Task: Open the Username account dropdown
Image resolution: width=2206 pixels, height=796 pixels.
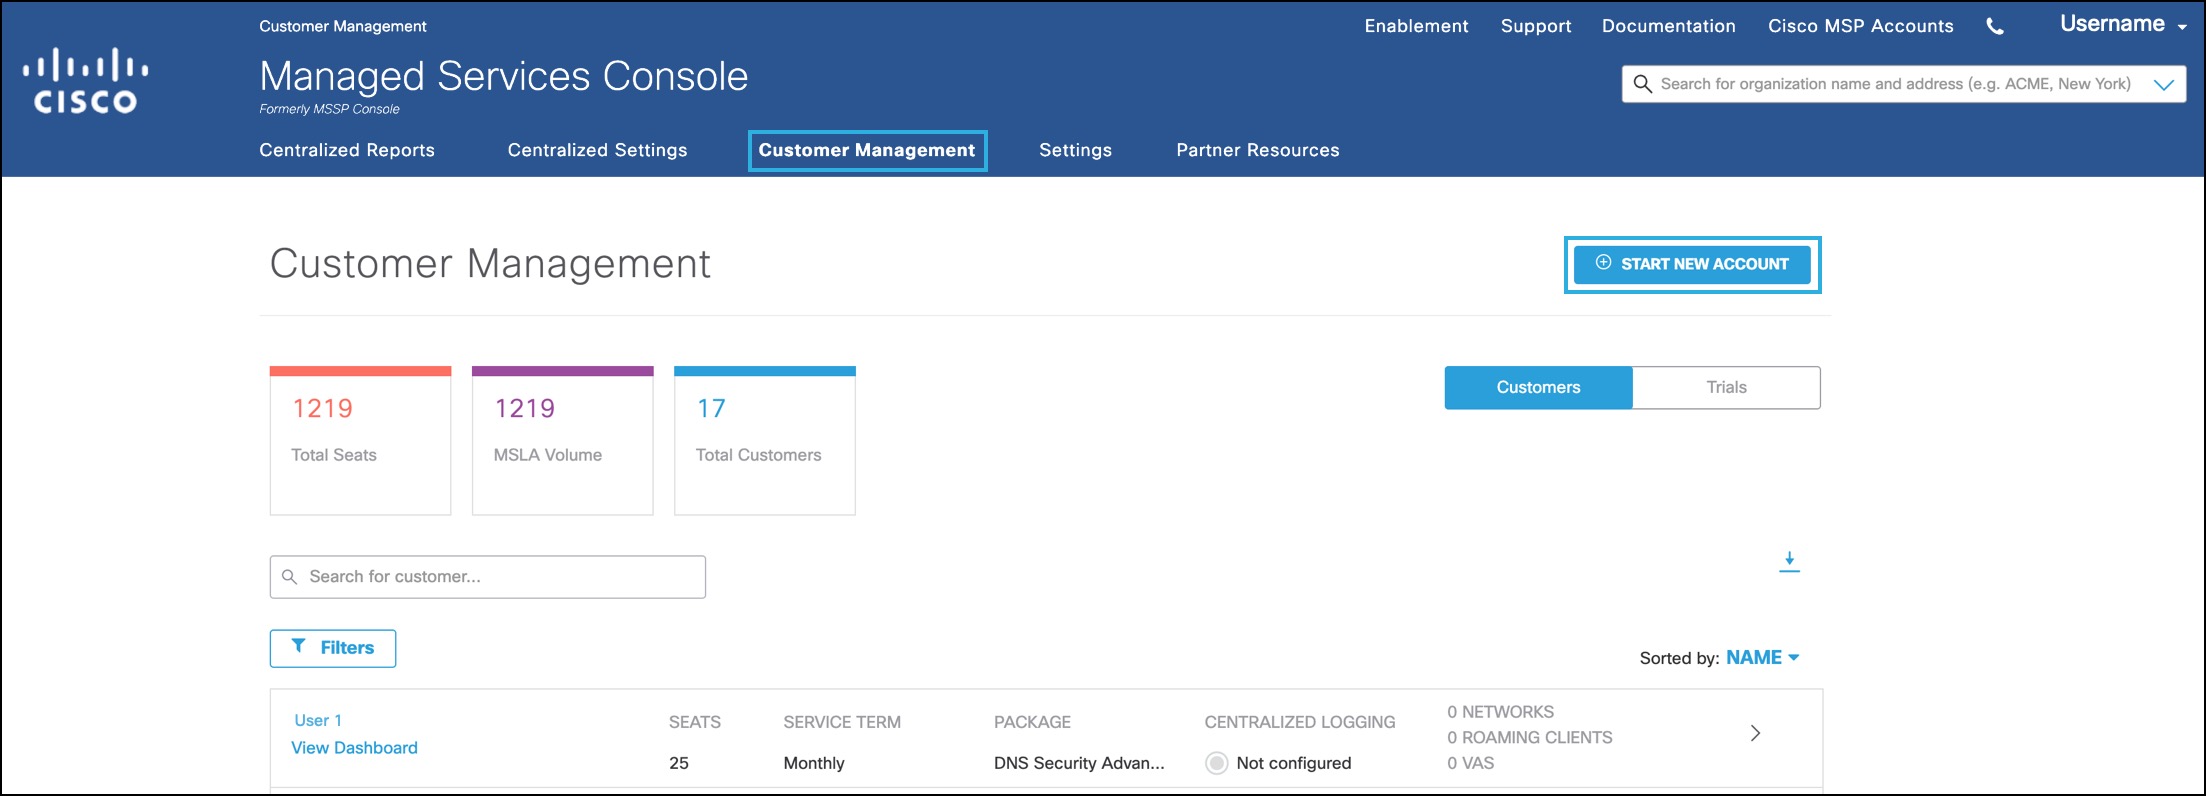Action: point(2123,24)
